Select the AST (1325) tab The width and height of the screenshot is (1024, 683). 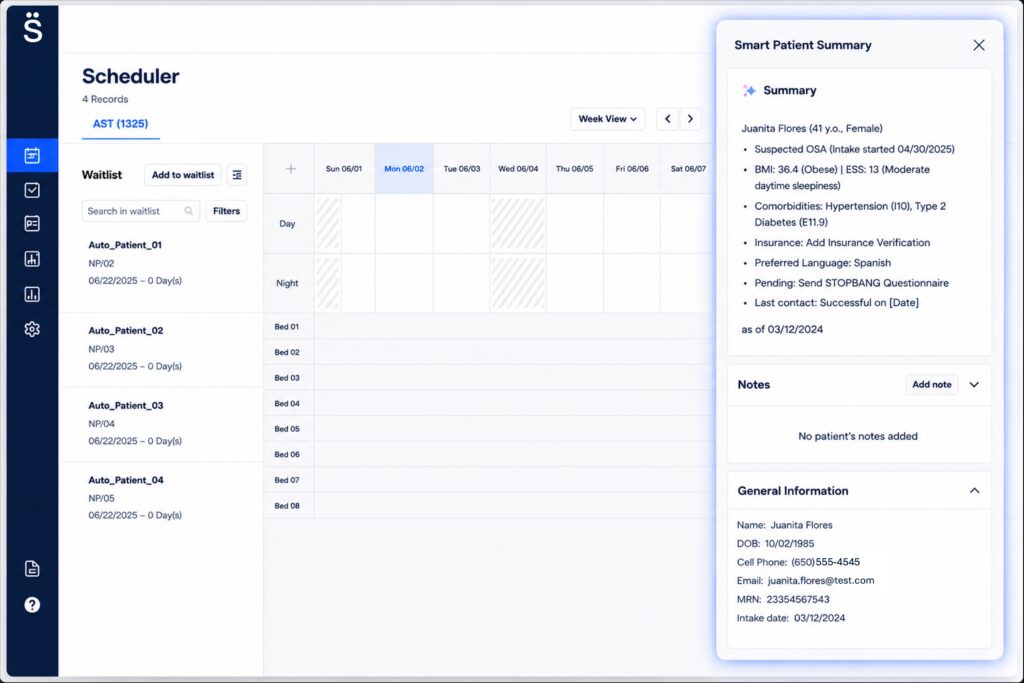(x=120, y=123)
